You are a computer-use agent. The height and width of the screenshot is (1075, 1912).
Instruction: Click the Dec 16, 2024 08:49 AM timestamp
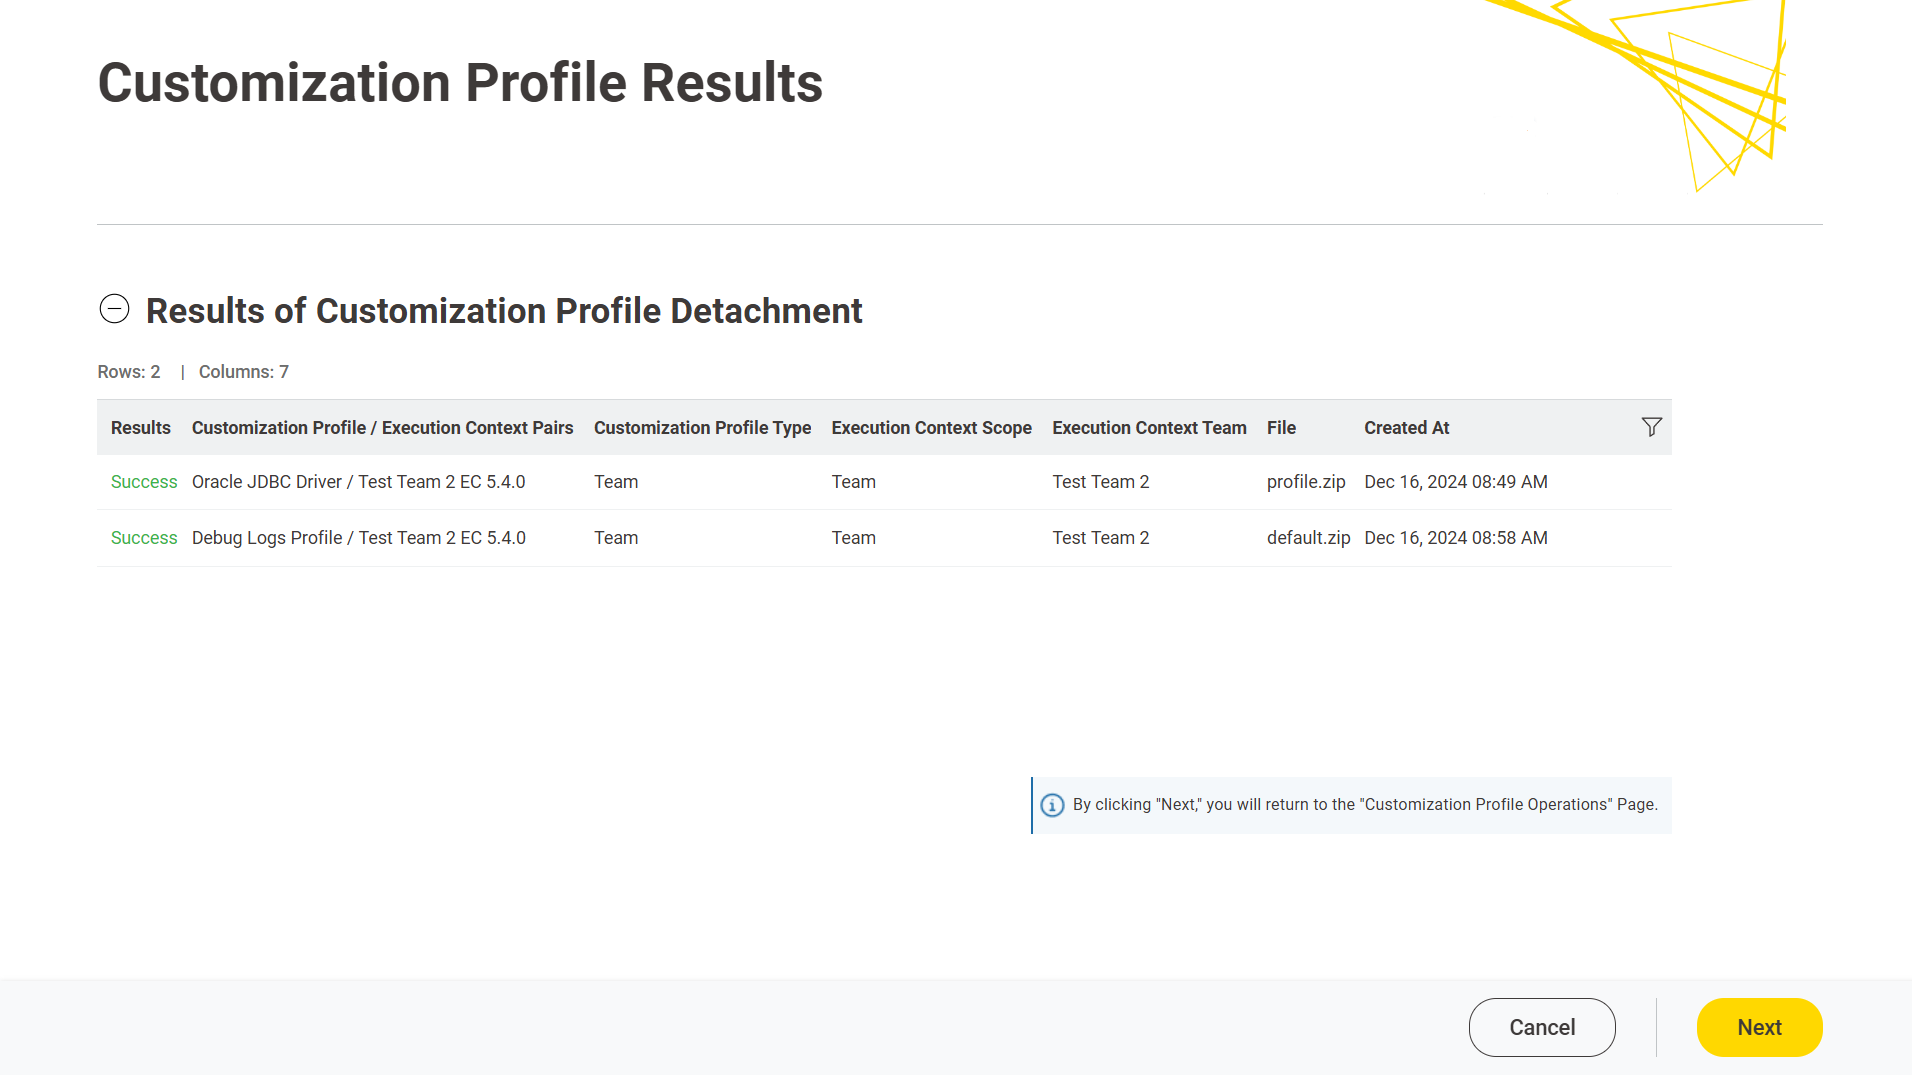(1456, 482)
